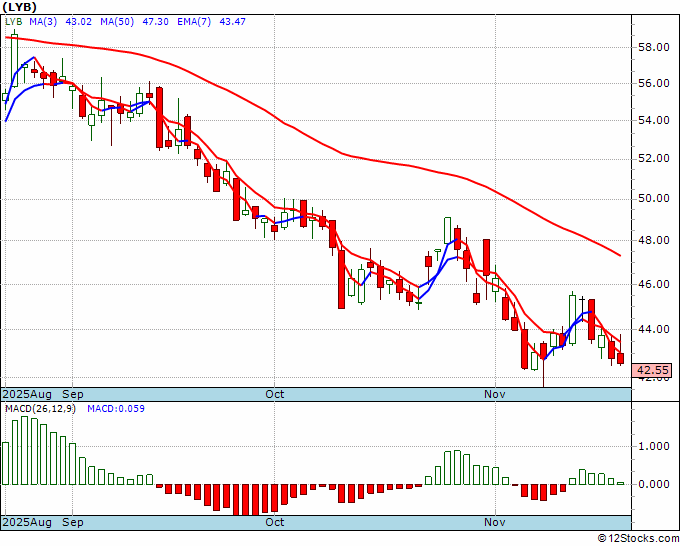Click Sep on MACD panel time axis

(x=72, y=522)
